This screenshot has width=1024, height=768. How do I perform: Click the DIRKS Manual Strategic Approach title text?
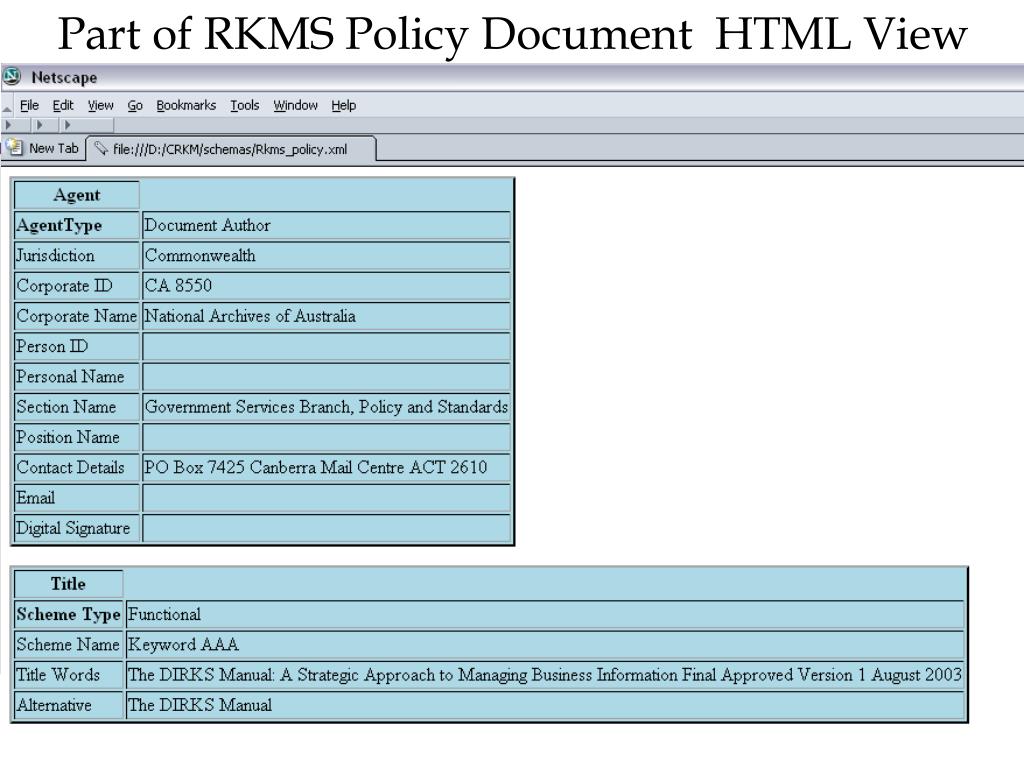[x=545, y=675]
